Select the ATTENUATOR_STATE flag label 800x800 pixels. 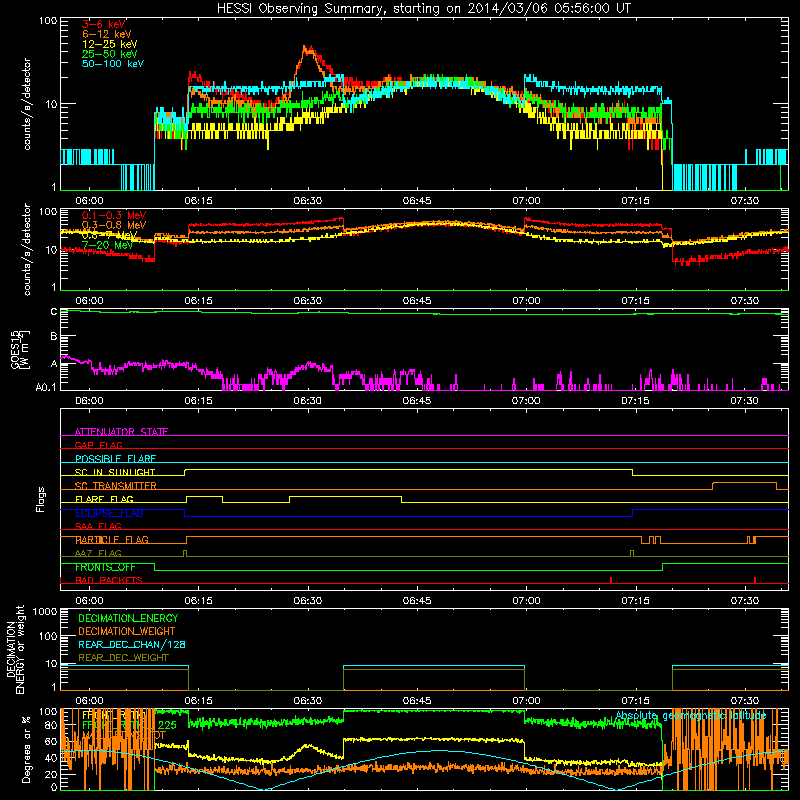[x=121, y=432]
